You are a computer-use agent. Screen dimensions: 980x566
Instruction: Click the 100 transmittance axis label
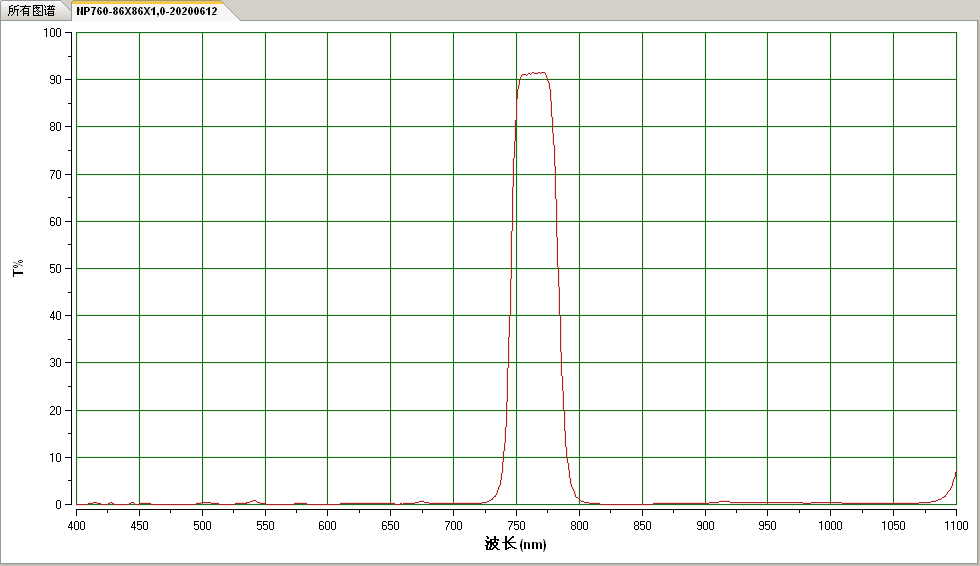[x=52, y=32]
